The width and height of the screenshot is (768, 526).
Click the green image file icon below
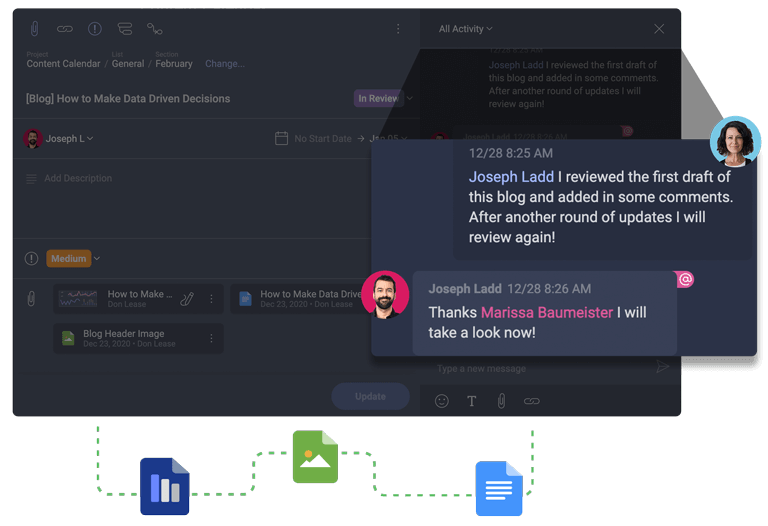[315, 456]
